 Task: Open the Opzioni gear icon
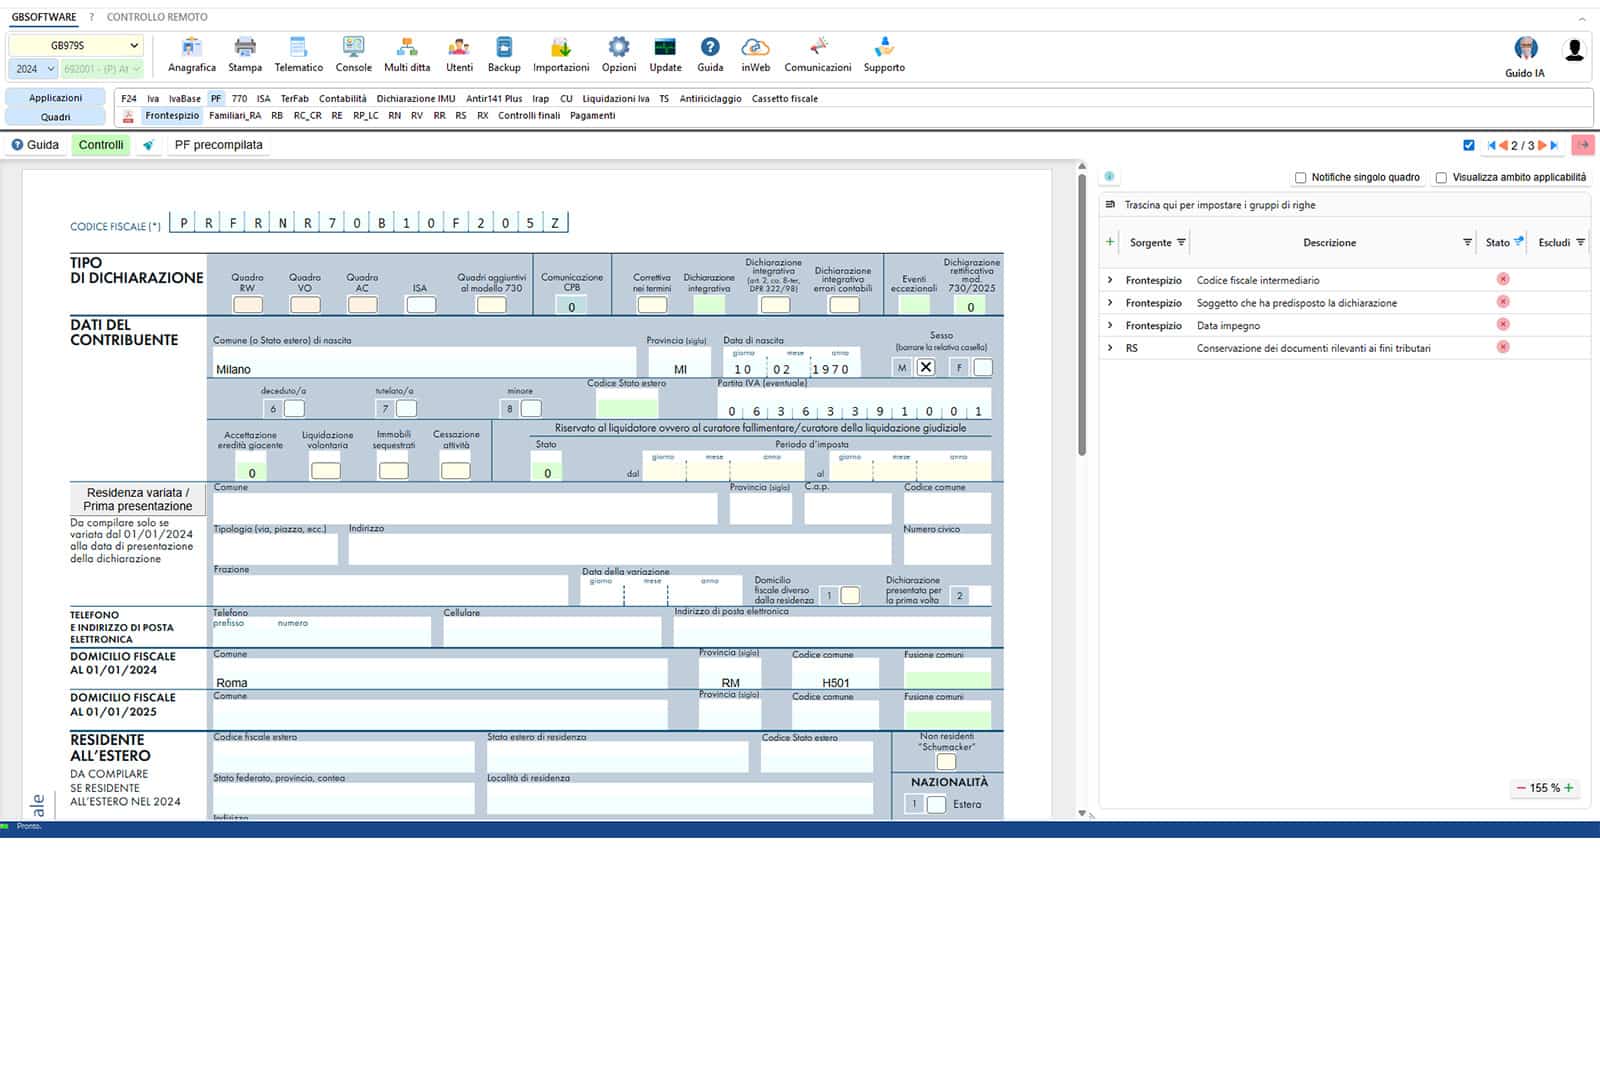tap(619, 54)
